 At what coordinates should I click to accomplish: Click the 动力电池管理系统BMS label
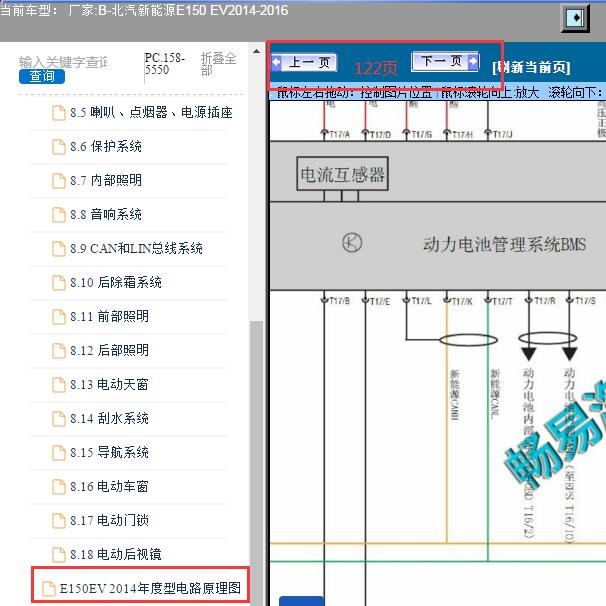(x=504, y=244)
